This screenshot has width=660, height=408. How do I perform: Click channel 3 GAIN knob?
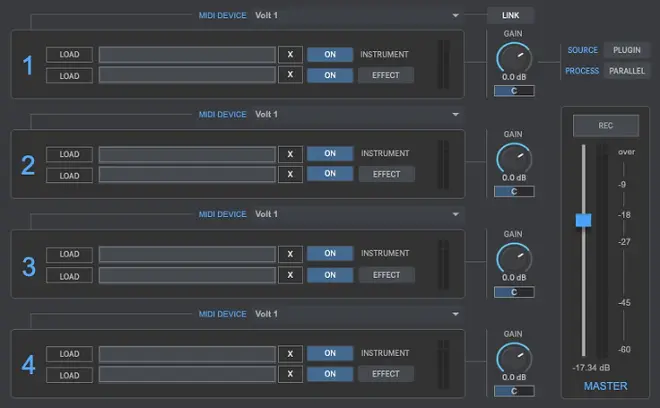tap(514, 259)
